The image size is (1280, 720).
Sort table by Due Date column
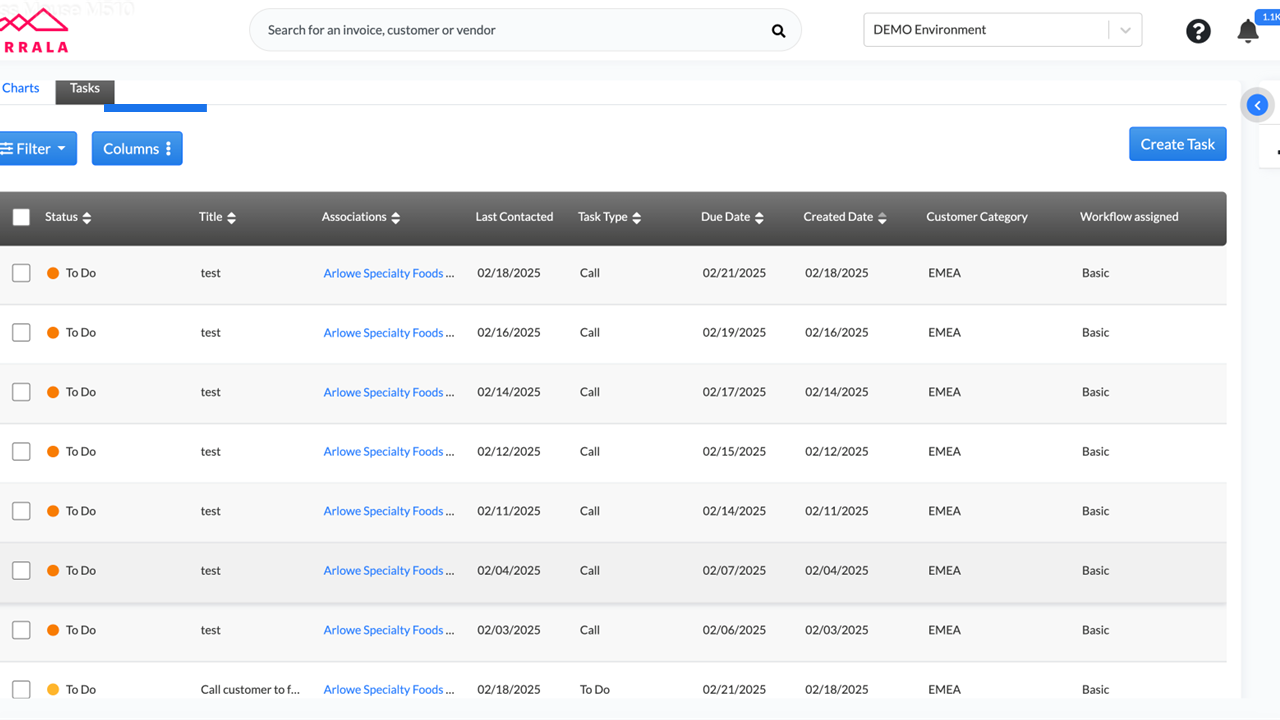(759, 218)
